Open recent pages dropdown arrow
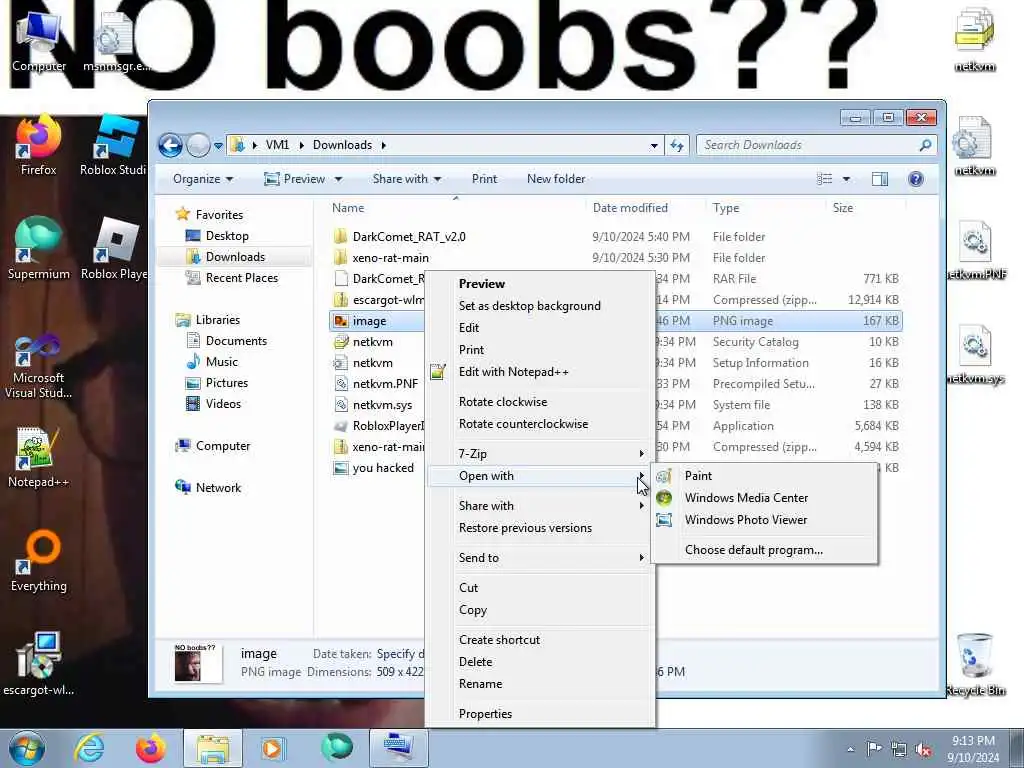Viewport: 1024px width, 768px height. click(218, 146)
